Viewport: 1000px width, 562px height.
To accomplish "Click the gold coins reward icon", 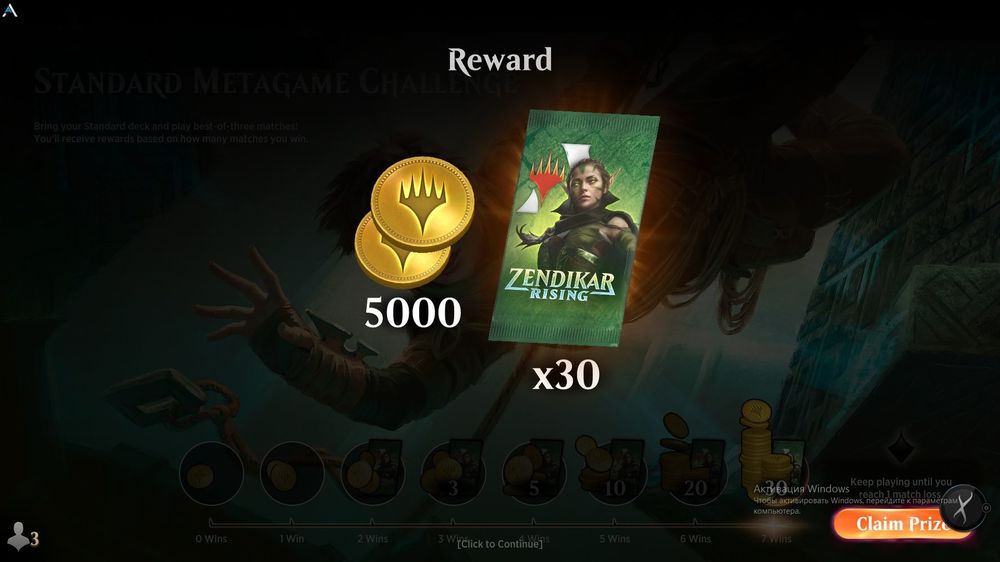I will point(414,222).
